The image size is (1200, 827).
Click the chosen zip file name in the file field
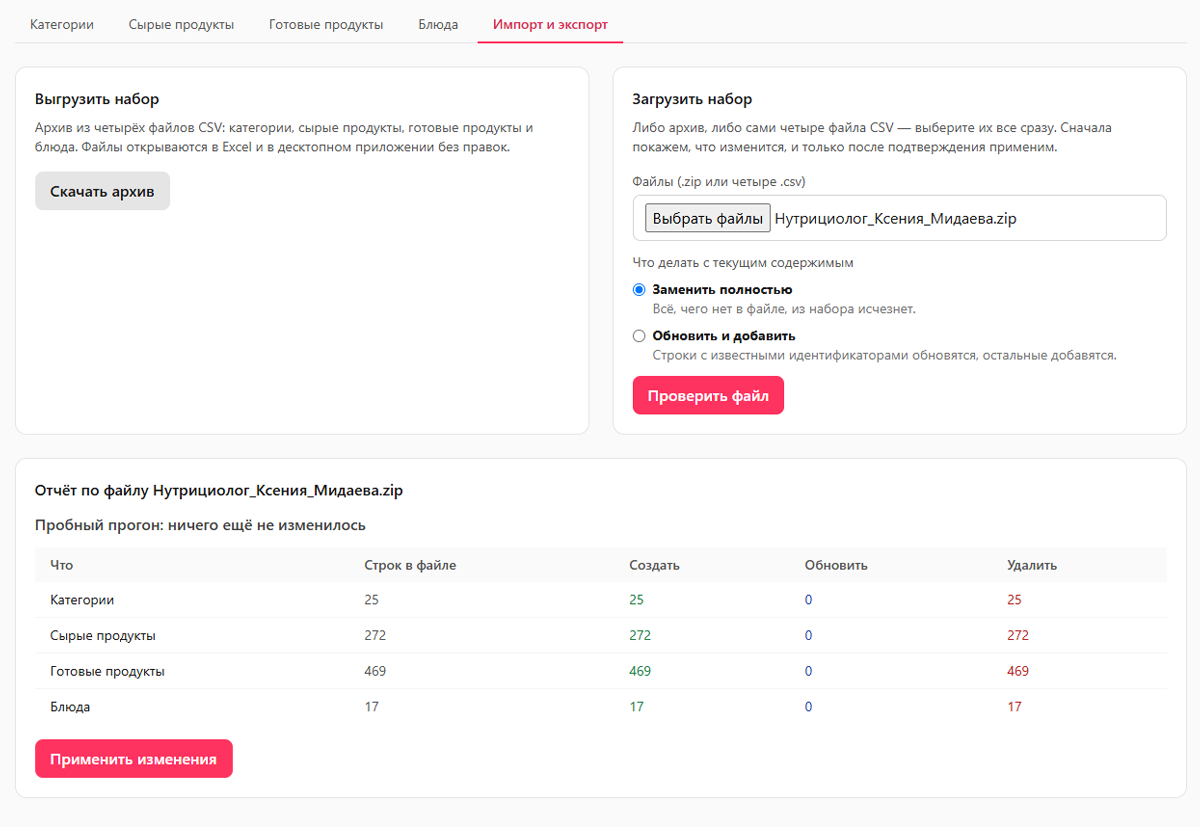click(x=896, y=218)
